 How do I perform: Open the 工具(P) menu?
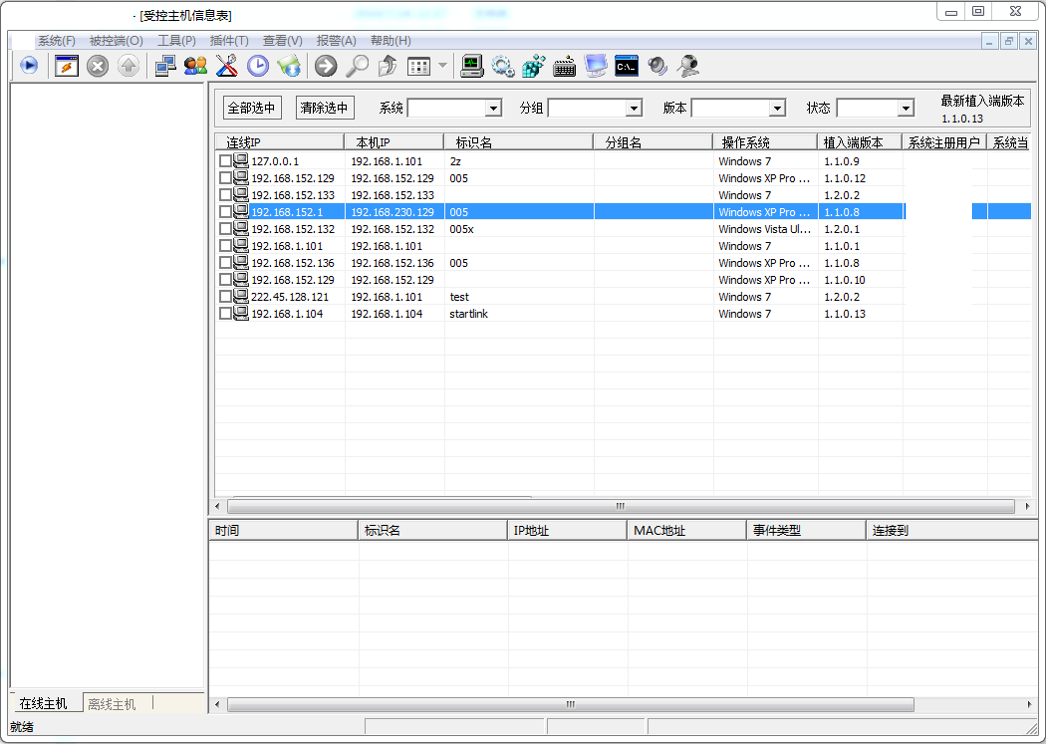pos(176,41)
